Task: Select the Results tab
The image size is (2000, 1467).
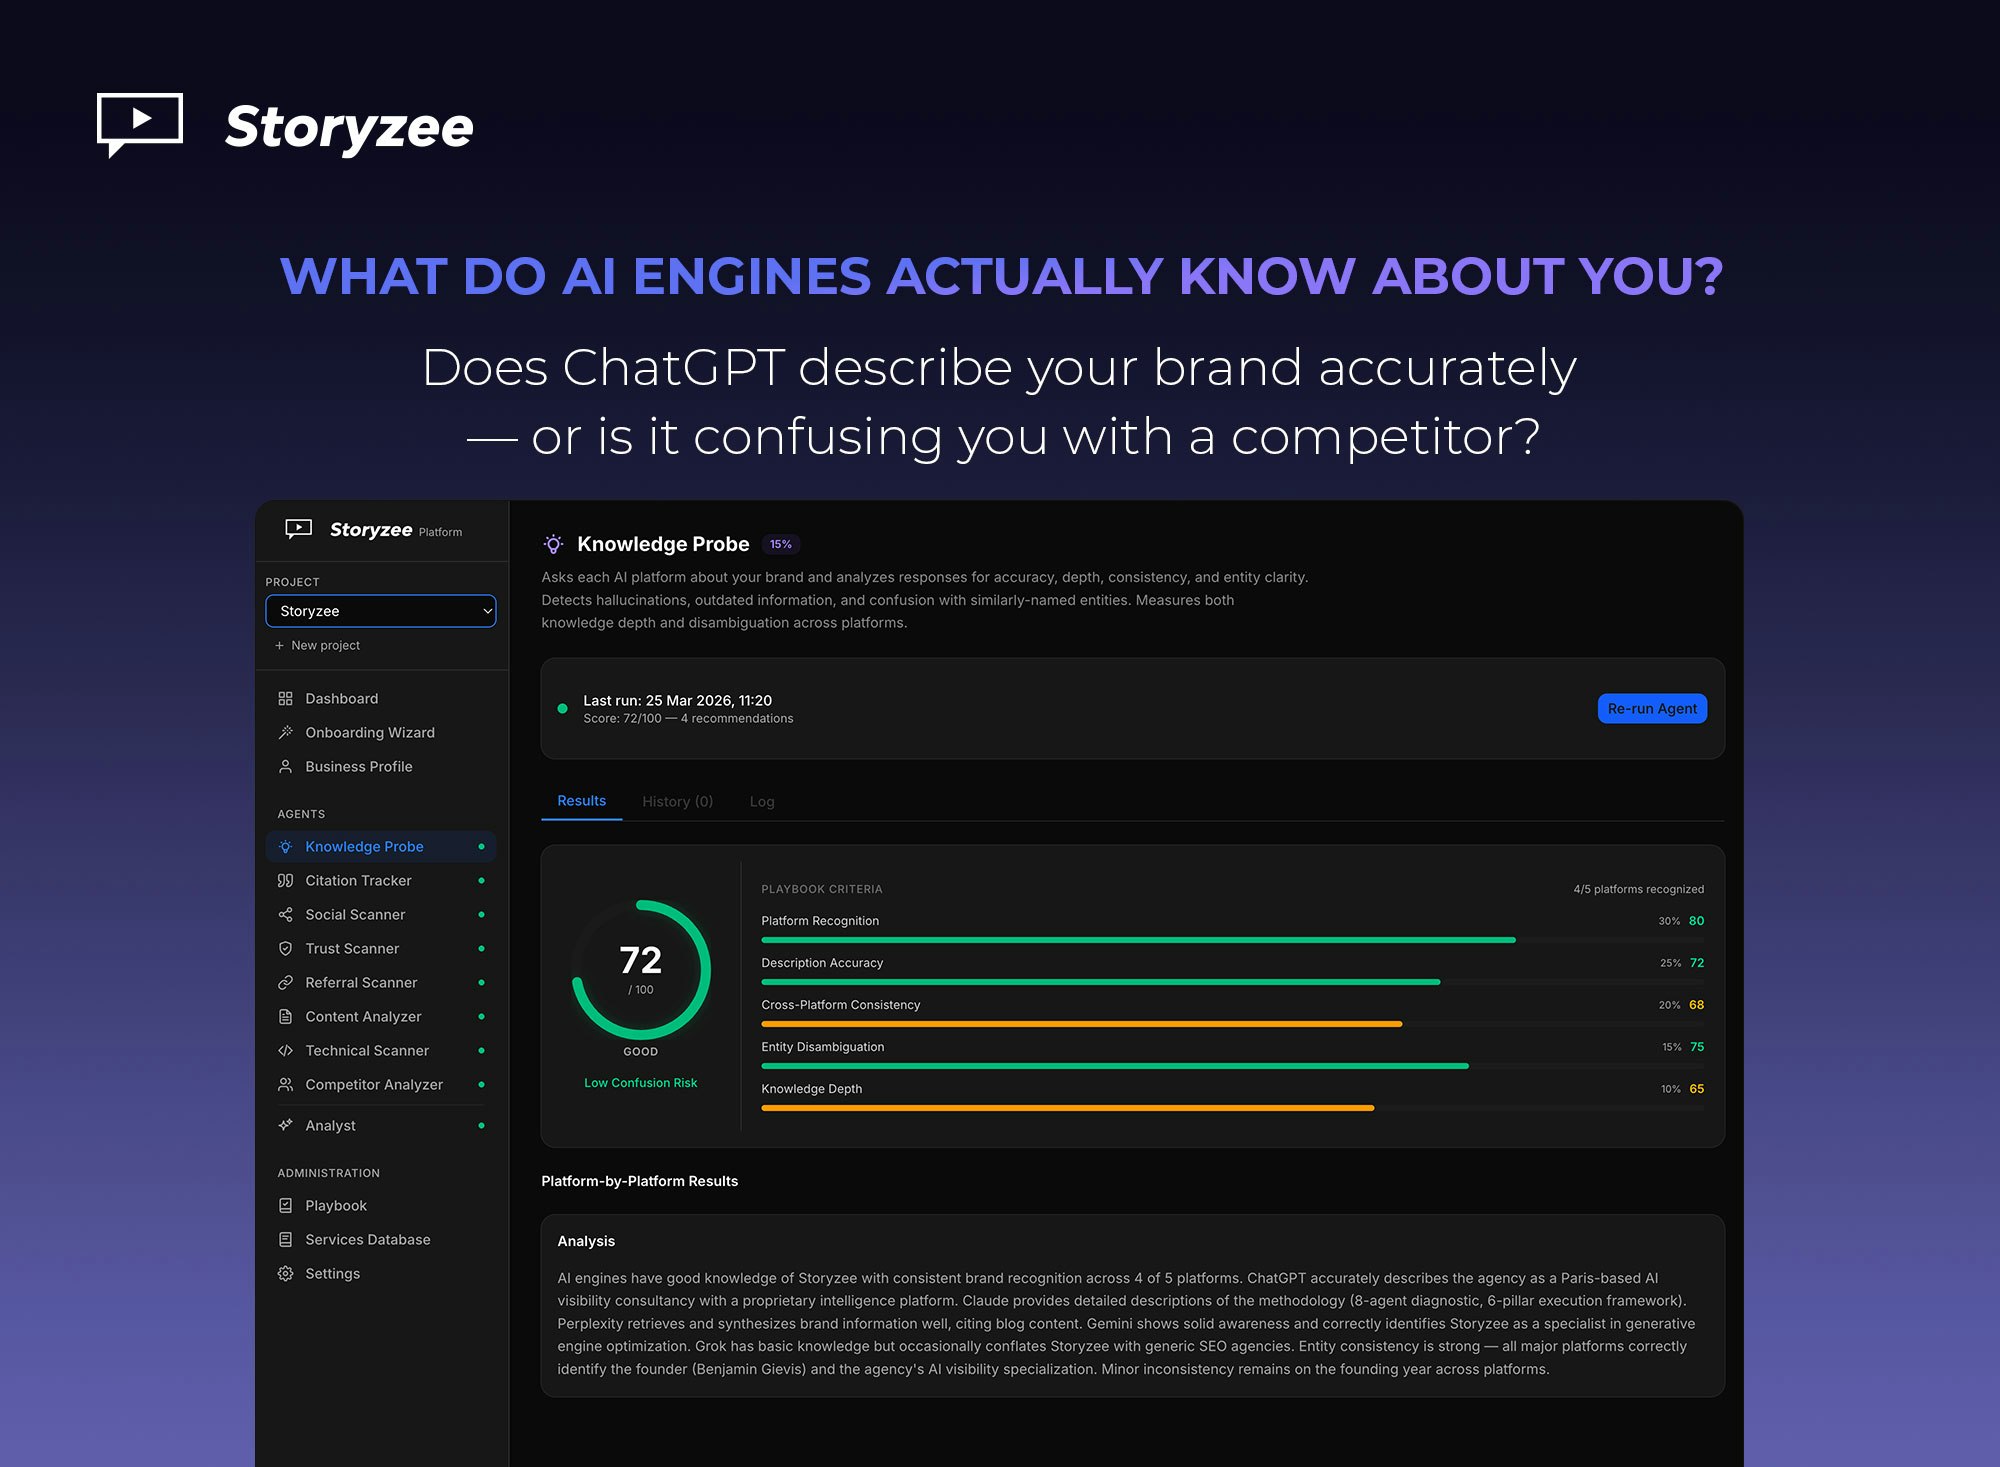Action: coord(581,801)
